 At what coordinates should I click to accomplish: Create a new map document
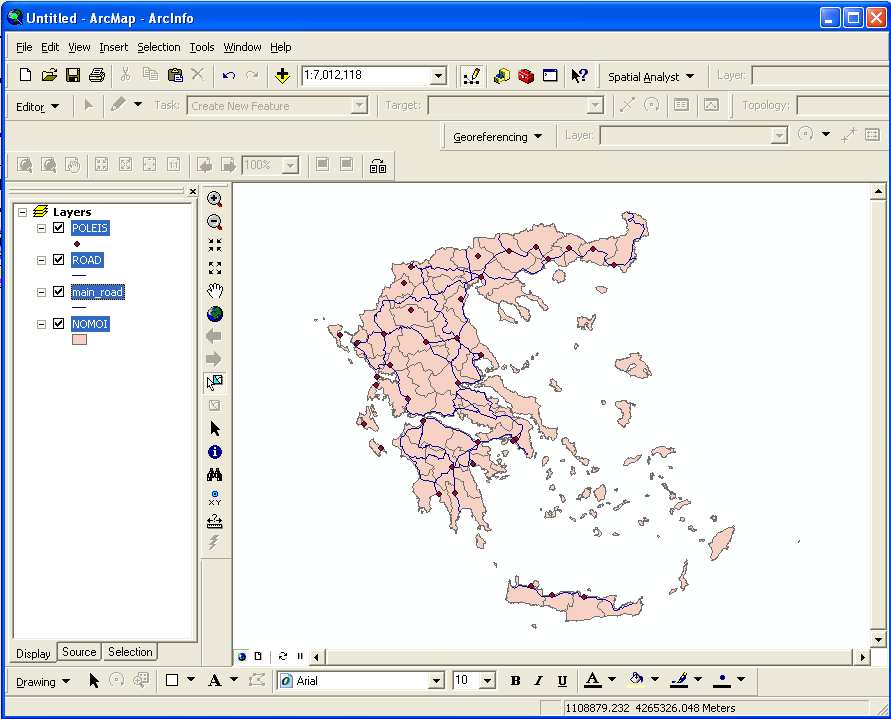[25, 75]
